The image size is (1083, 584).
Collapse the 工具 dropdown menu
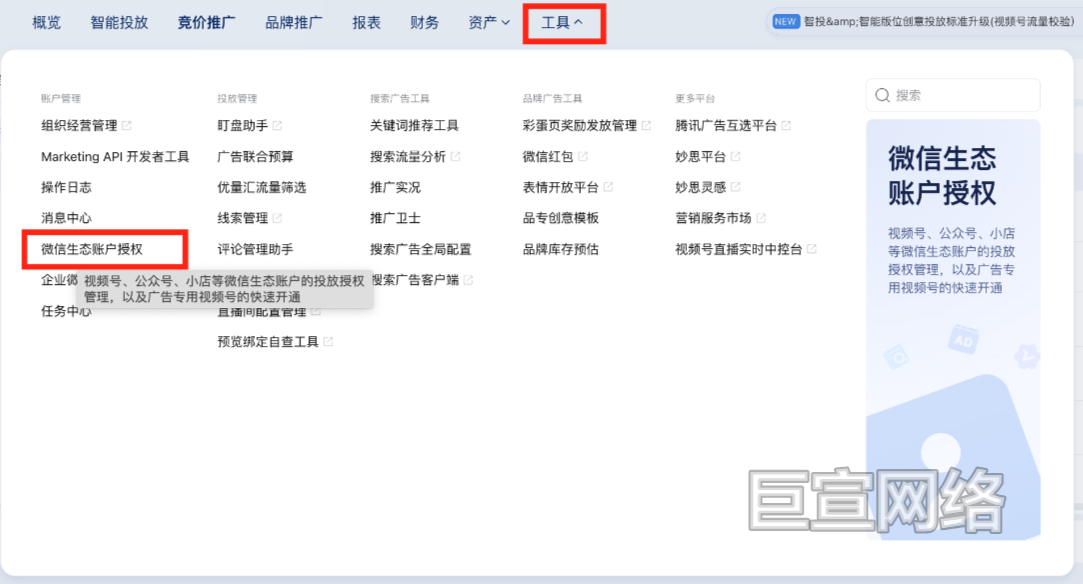pyautogui.click(x=562, y=23)
